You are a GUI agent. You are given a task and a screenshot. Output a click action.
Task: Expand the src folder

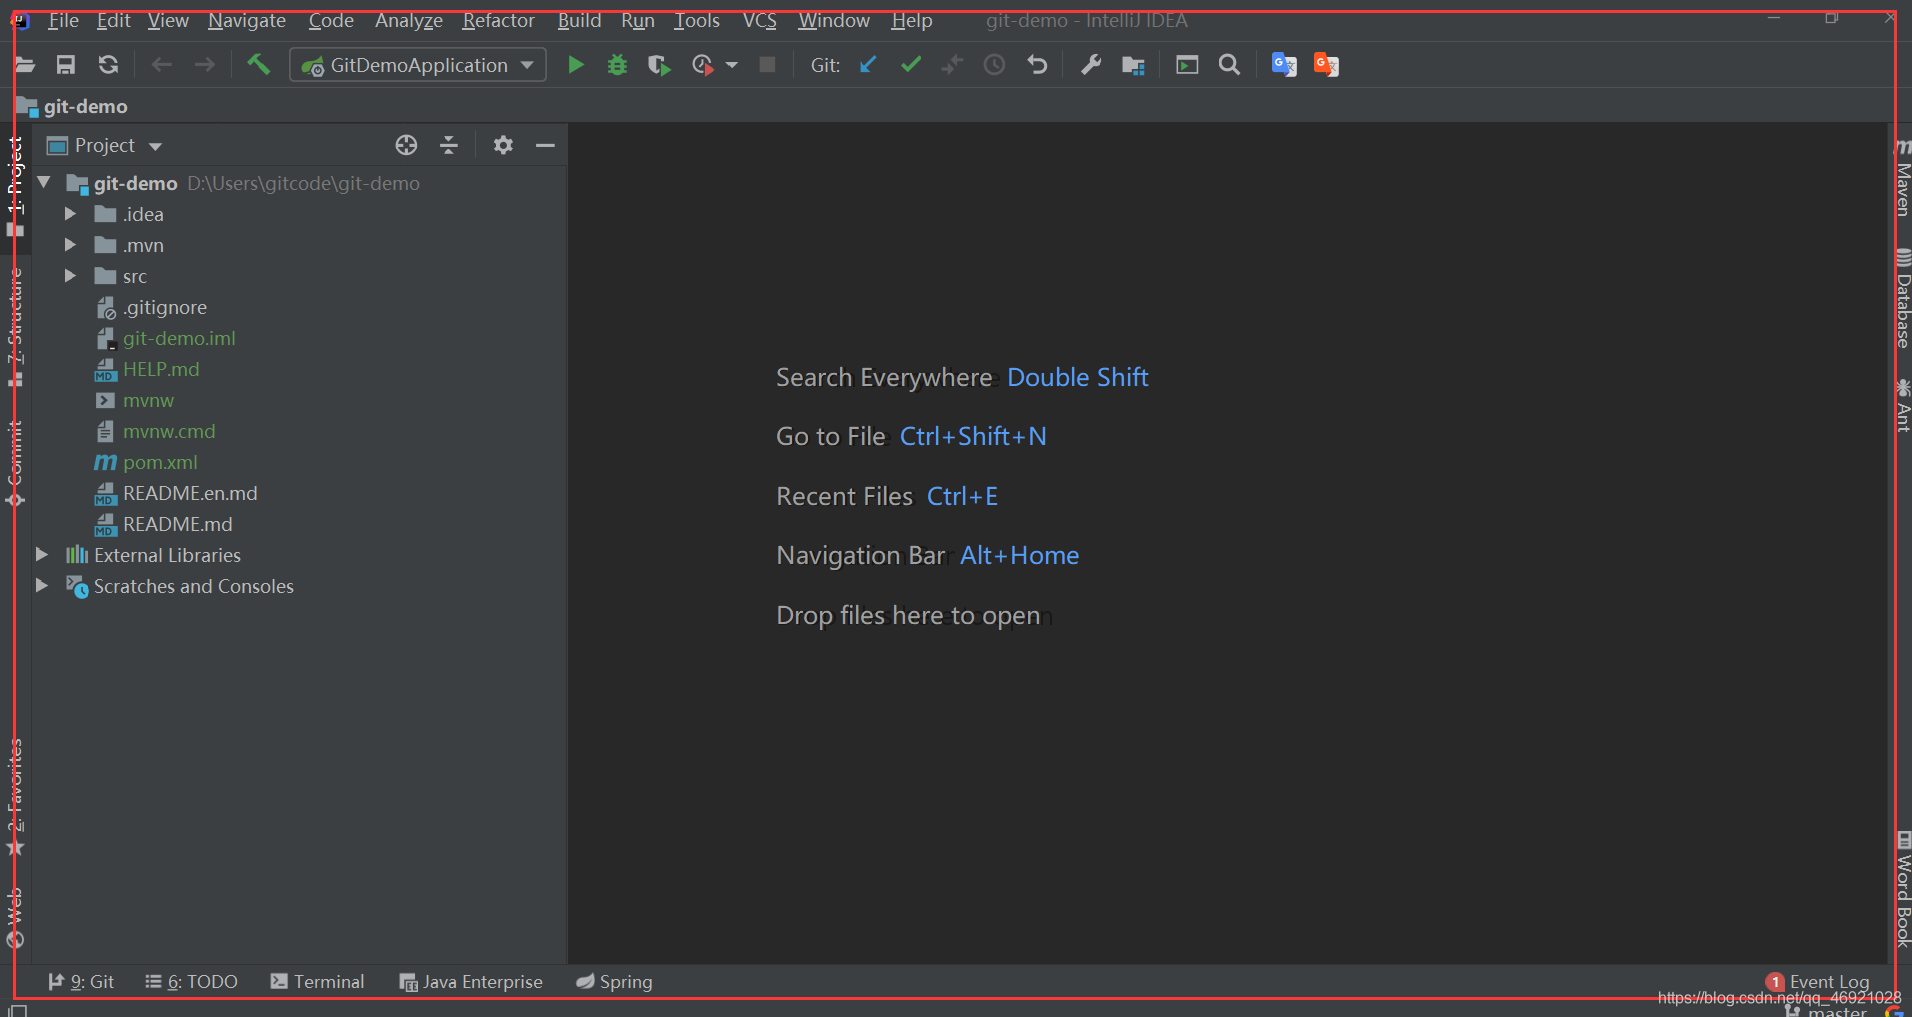[70, 276]
